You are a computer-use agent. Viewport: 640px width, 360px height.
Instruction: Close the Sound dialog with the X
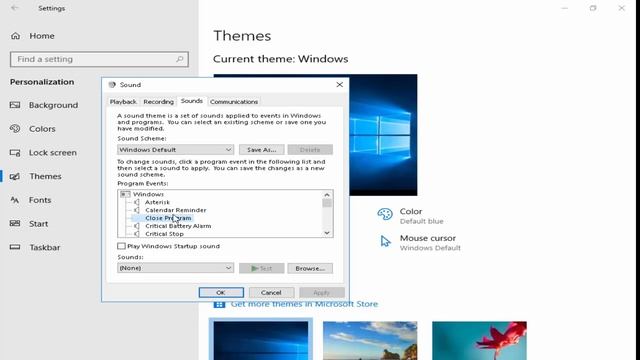pos(340,84)
